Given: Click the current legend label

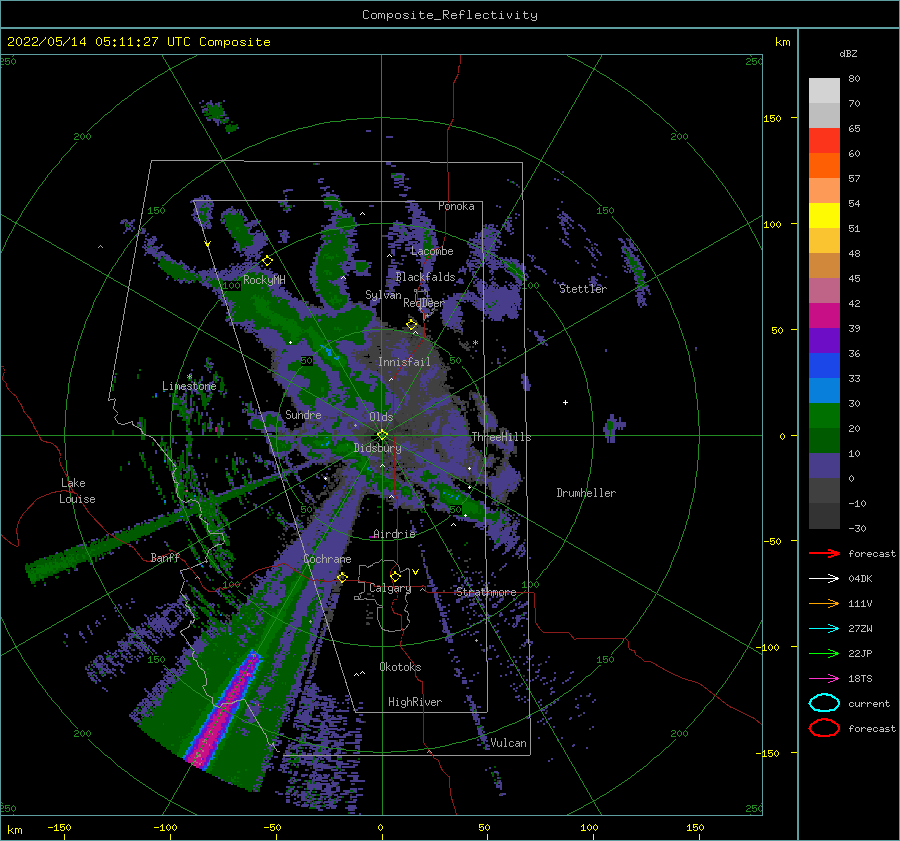Looking at the screenshot, I should tap(869, 703).
